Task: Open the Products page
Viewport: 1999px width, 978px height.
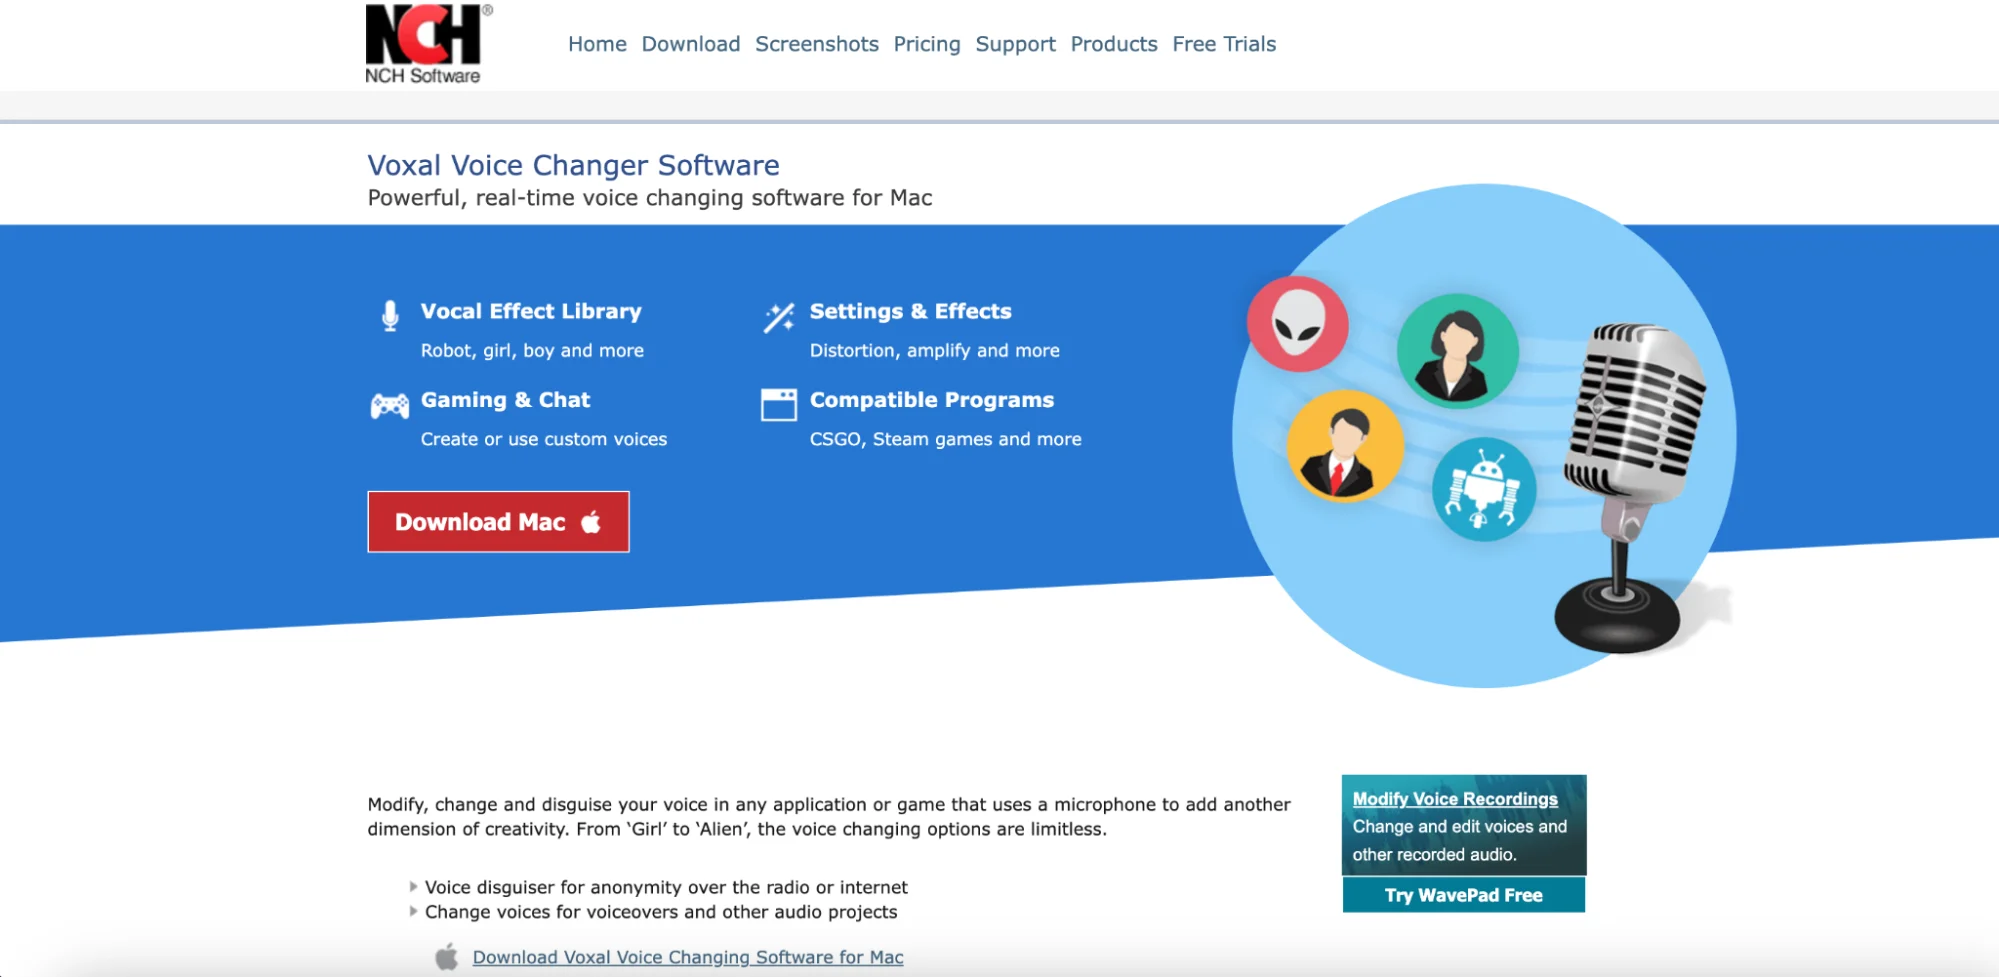Action: 1113,44
